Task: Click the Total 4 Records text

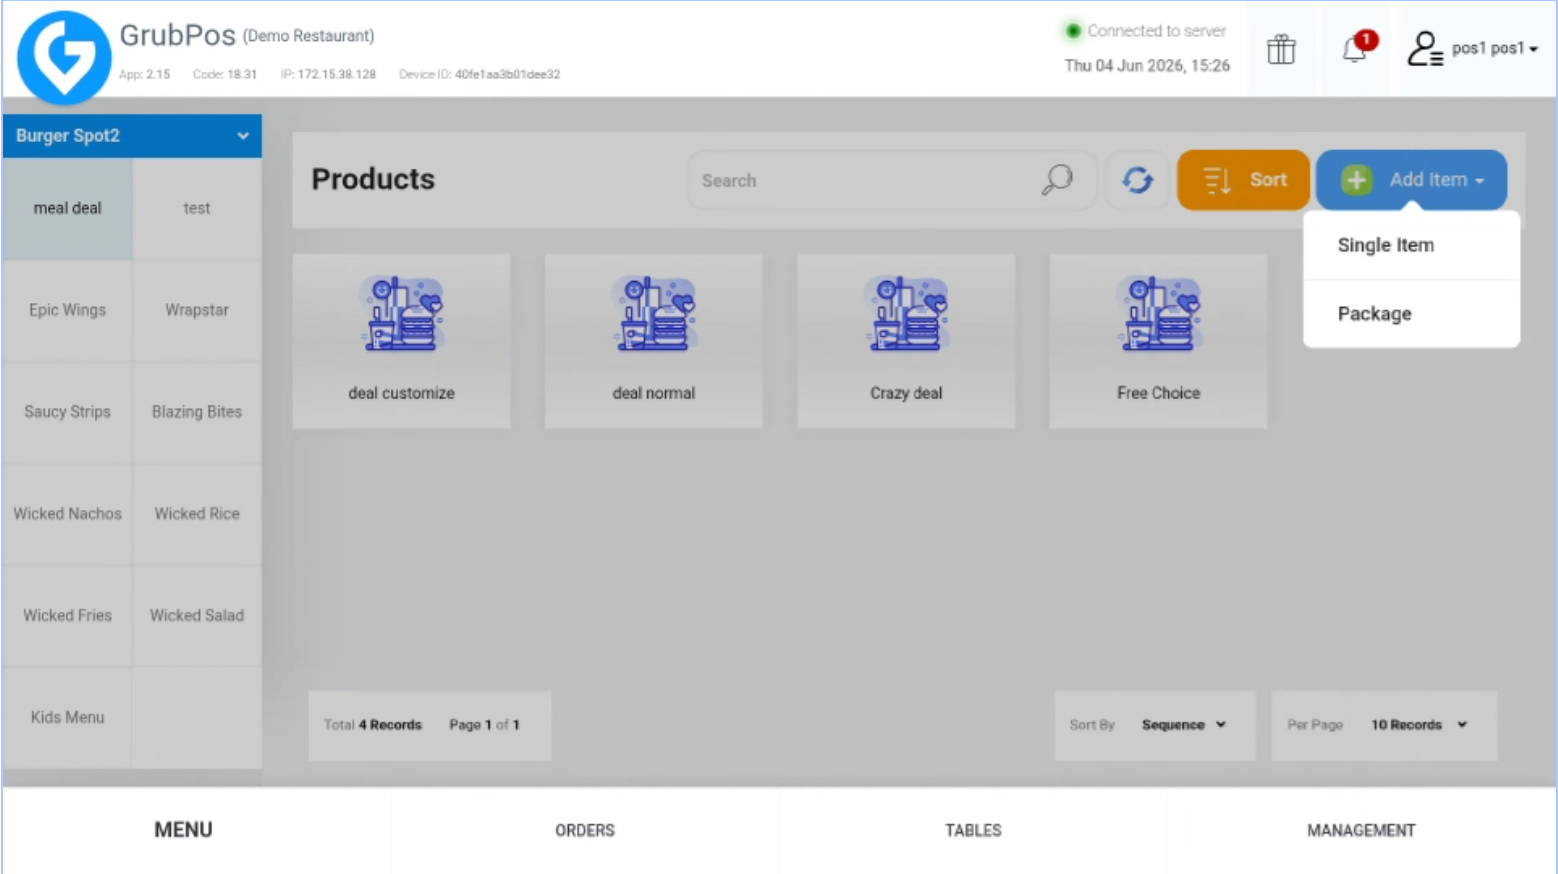Action: tap(373, 725)
